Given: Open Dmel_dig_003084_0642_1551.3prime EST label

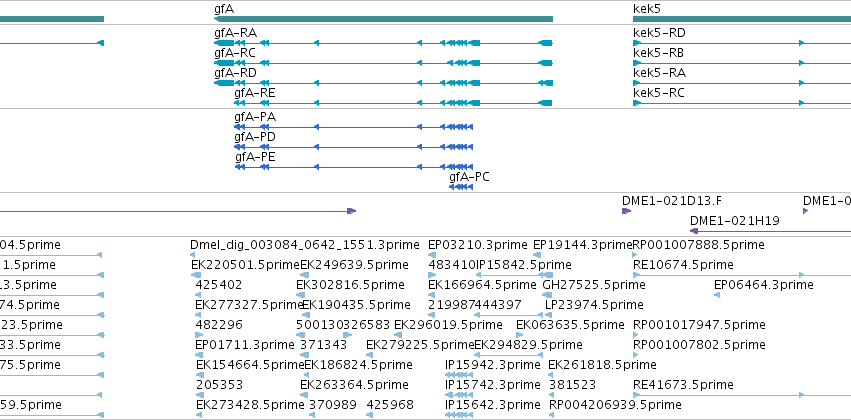Looking at the screenshot, I should point(304,245).
